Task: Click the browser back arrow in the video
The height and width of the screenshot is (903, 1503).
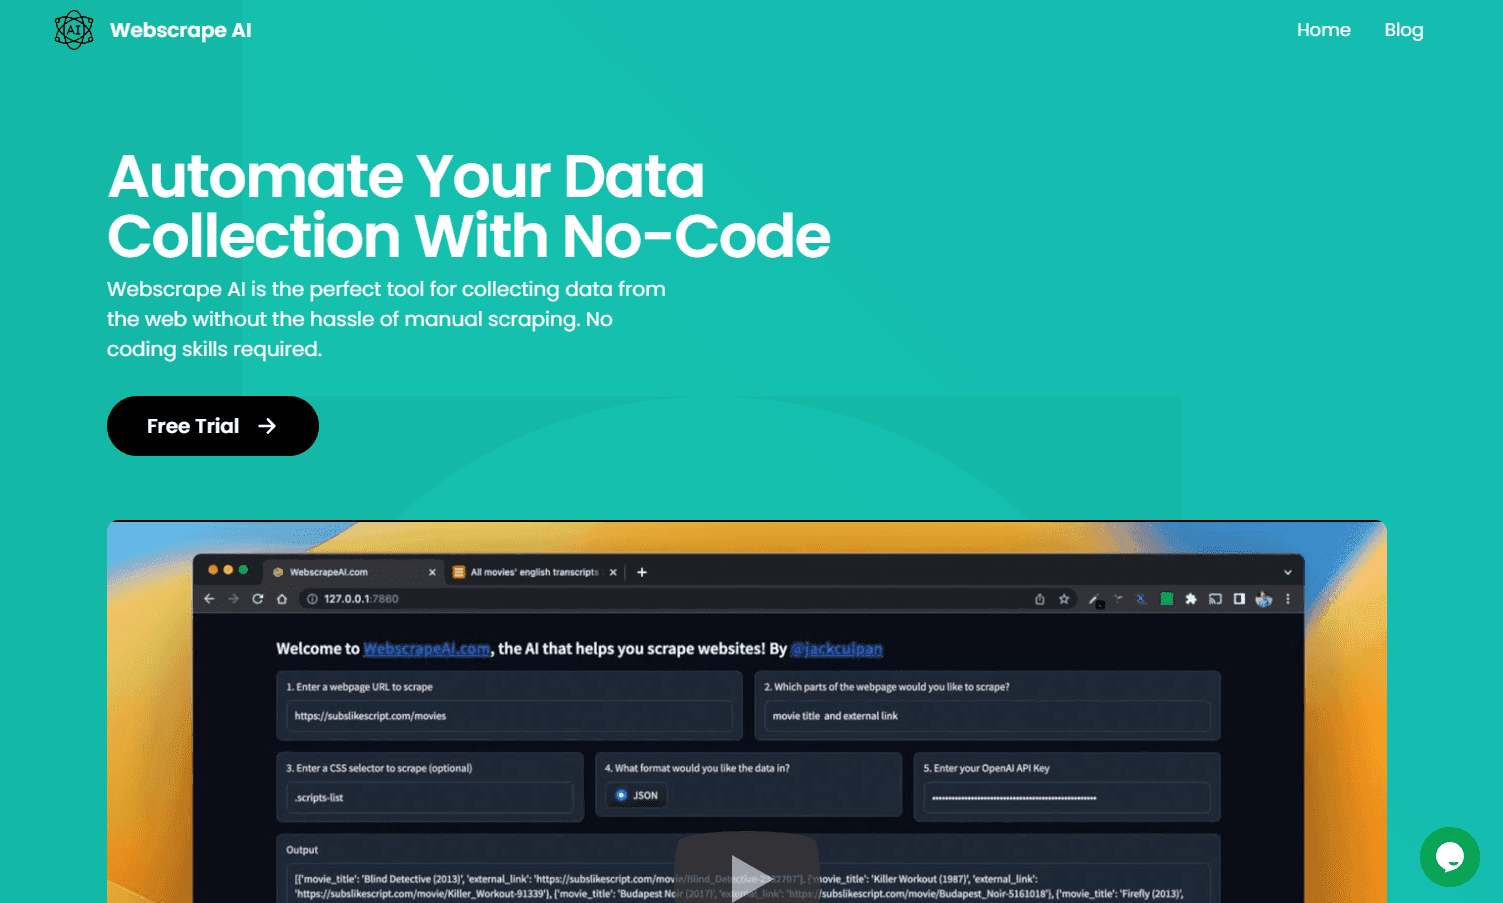Action: (209, 599)
